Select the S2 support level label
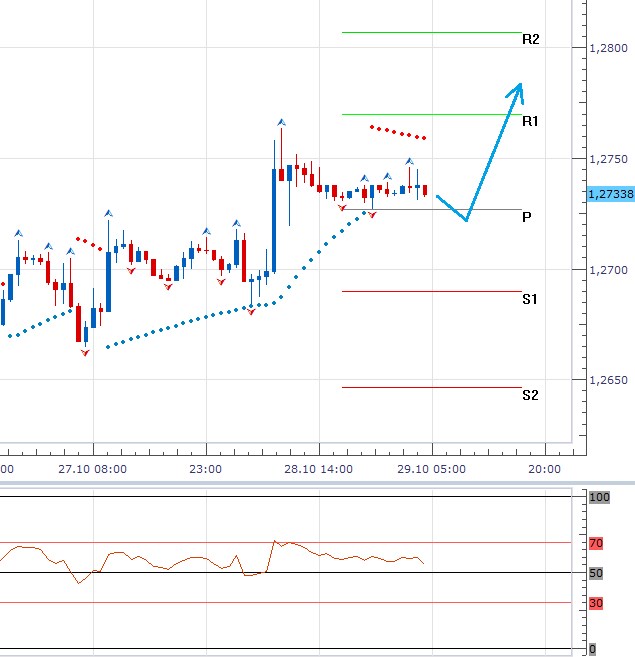The height and width of the screenshot is (657, 635). click(530, 395)
